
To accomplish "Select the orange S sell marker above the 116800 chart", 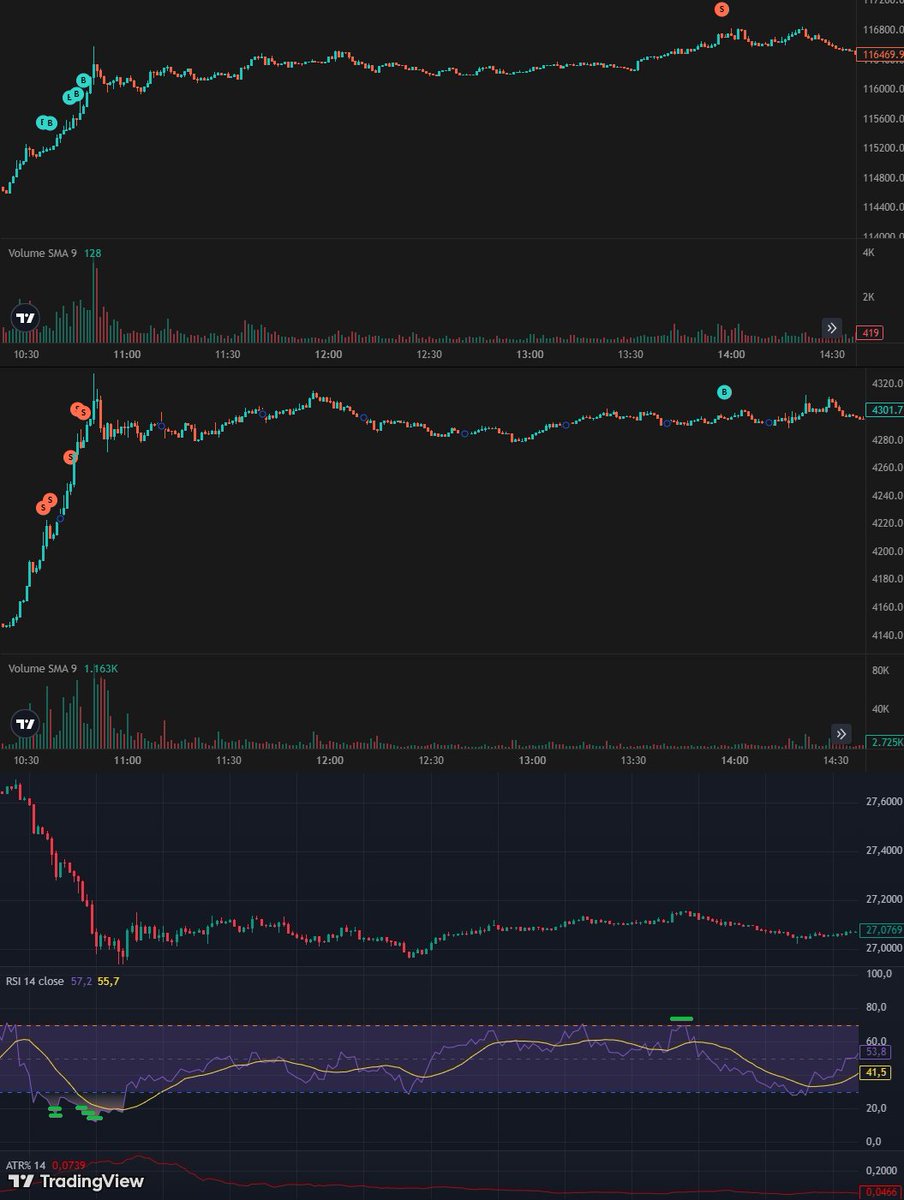I will pos(722,9).
